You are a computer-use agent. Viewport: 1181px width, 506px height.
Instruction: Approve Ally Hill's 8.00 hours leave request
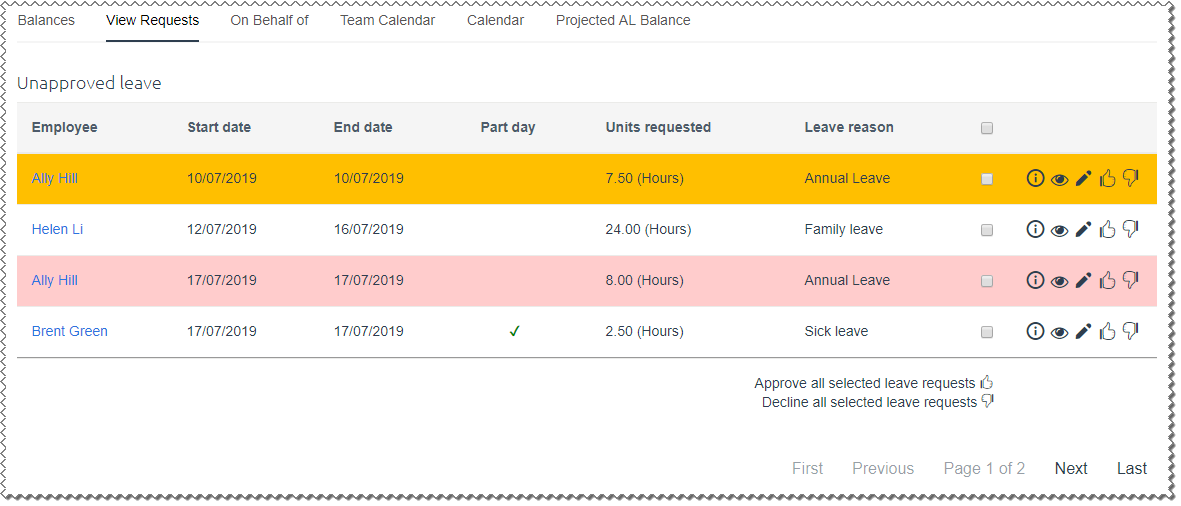[x=1107, y=280]
